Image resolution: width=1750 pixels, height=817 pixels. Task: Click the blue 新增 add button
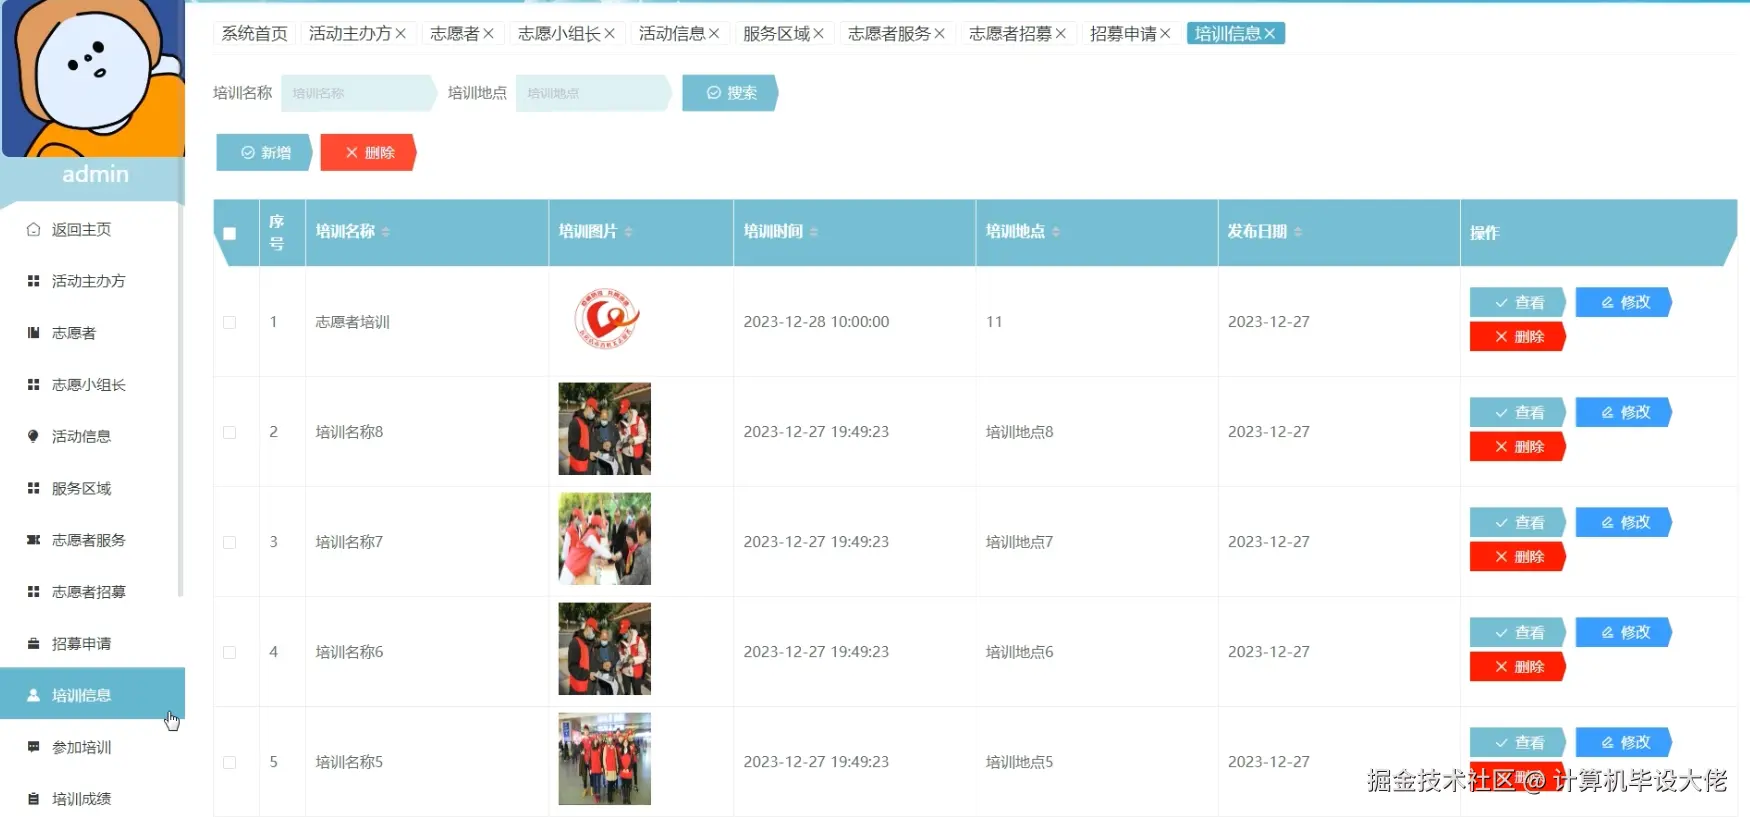click(x=265, y=153)
